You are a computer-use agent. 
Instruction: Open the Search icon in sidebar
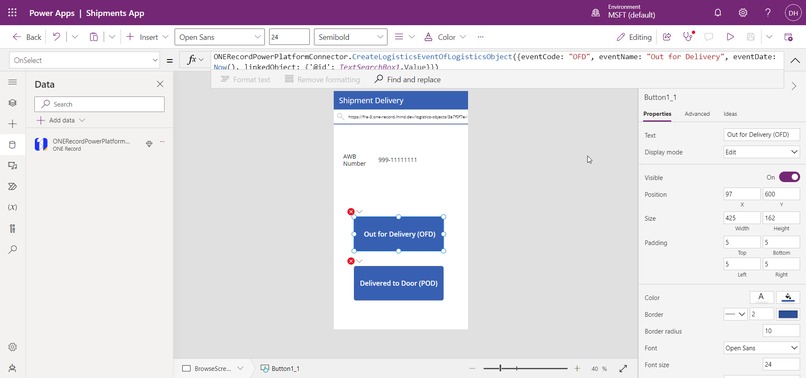click(x=12, y=249)
